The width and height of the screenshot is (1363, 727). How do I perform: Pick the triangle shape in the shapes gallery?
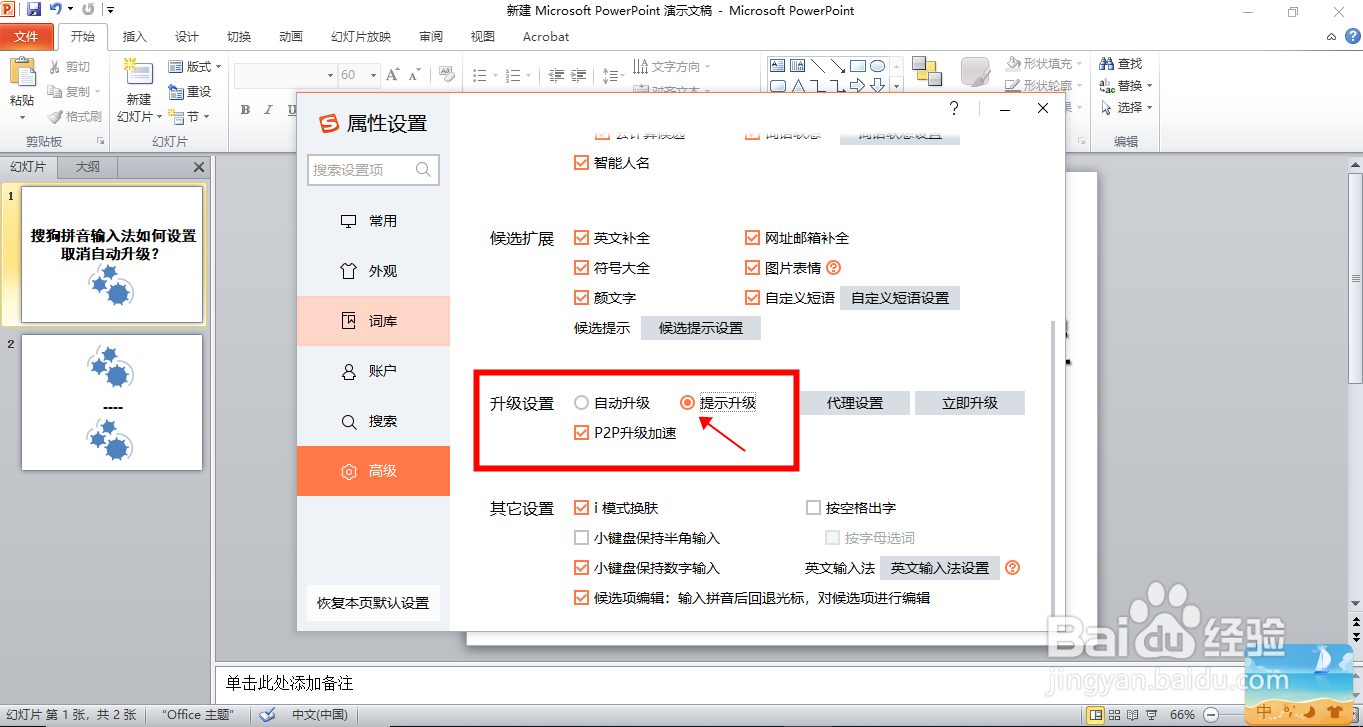click(798, 86)
